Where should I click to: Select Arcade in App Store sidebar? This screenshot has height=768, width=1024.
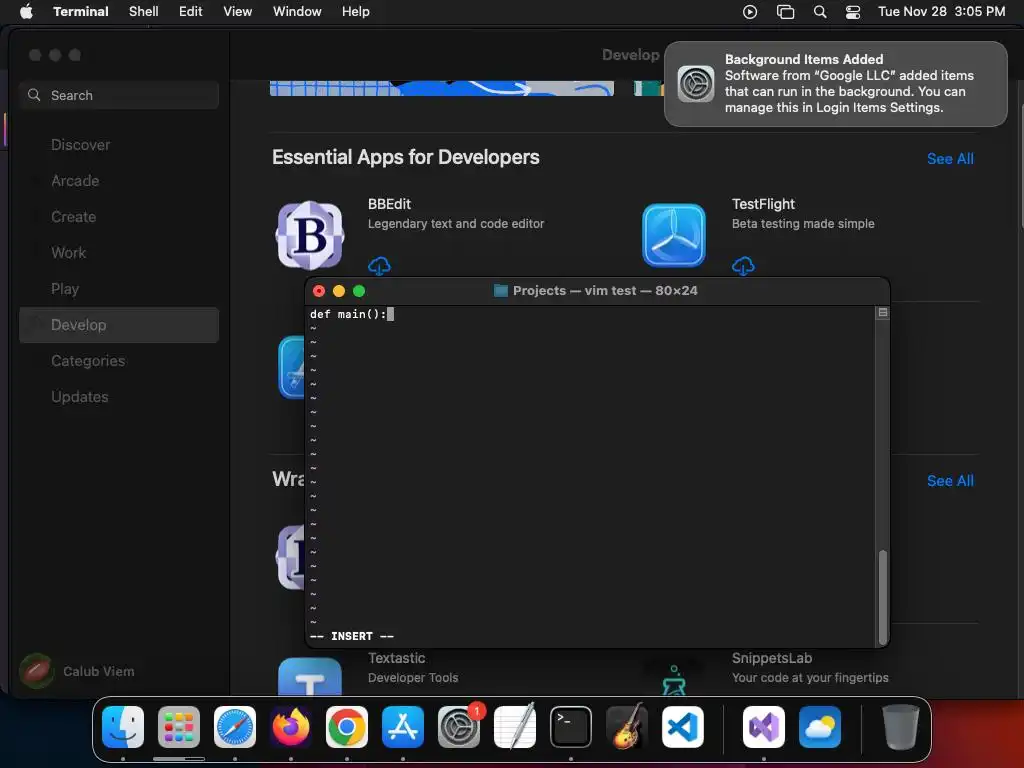click(x=119, y=181)
